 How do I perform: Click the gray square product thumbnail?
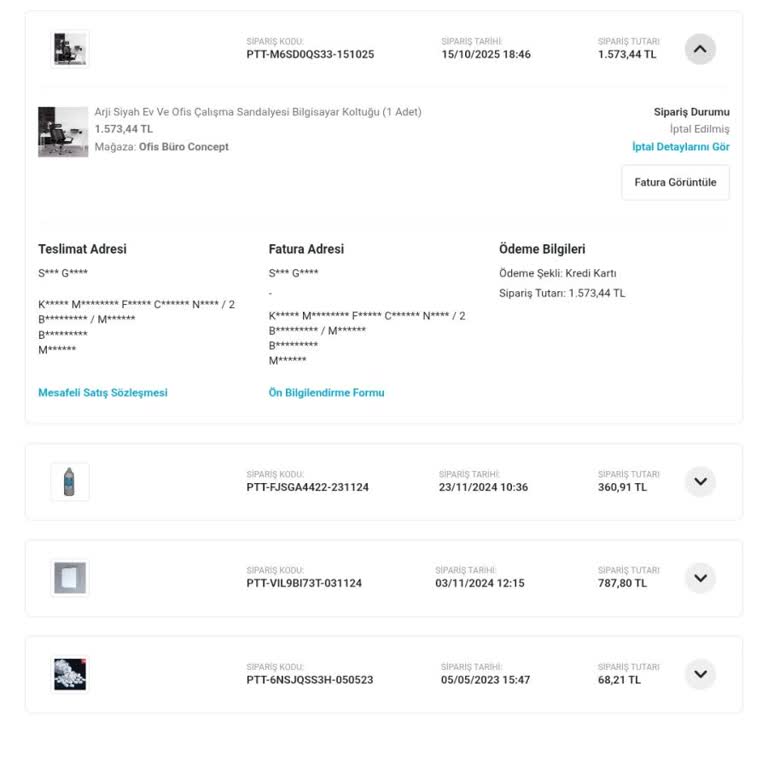pyautogui.click(x=70, y=578)
